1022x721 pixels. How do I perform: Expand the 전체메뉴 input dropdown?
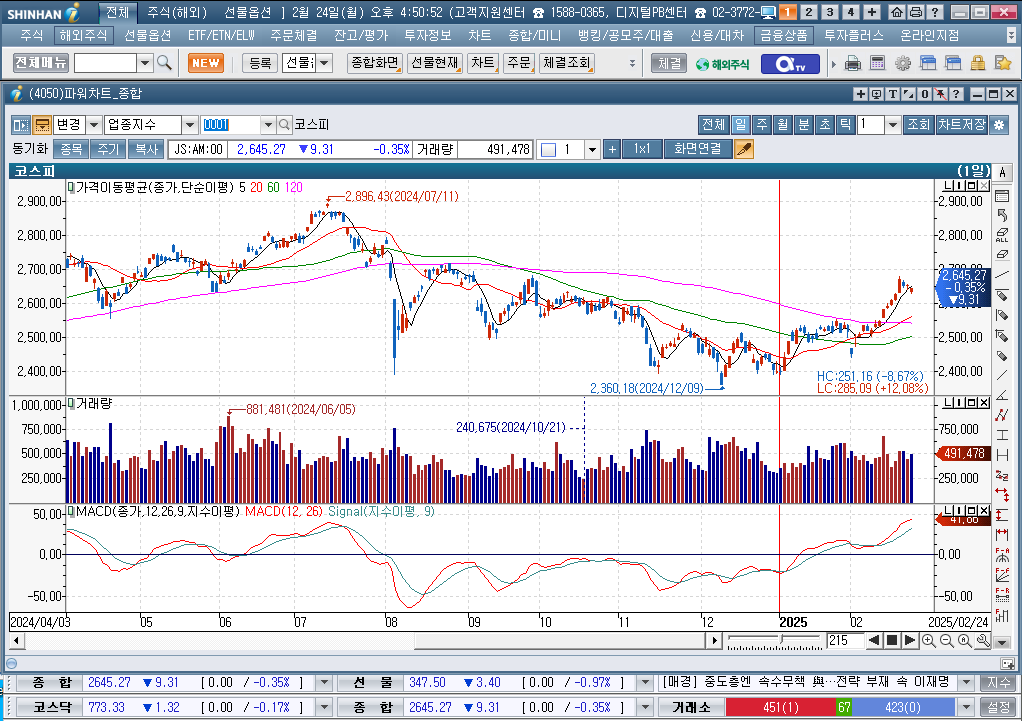tap(145, 63)
